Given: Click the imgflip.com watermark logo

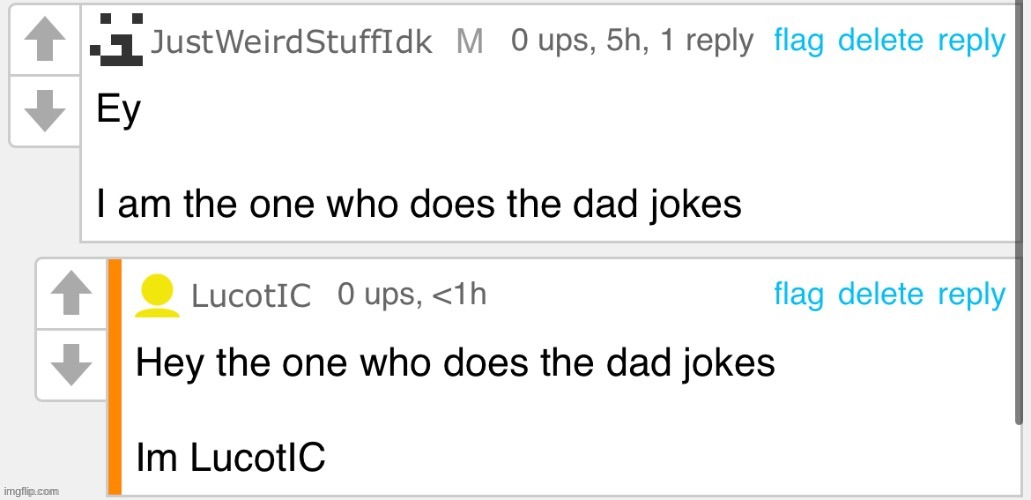Looking at the screenshot, I should [31, 491].
